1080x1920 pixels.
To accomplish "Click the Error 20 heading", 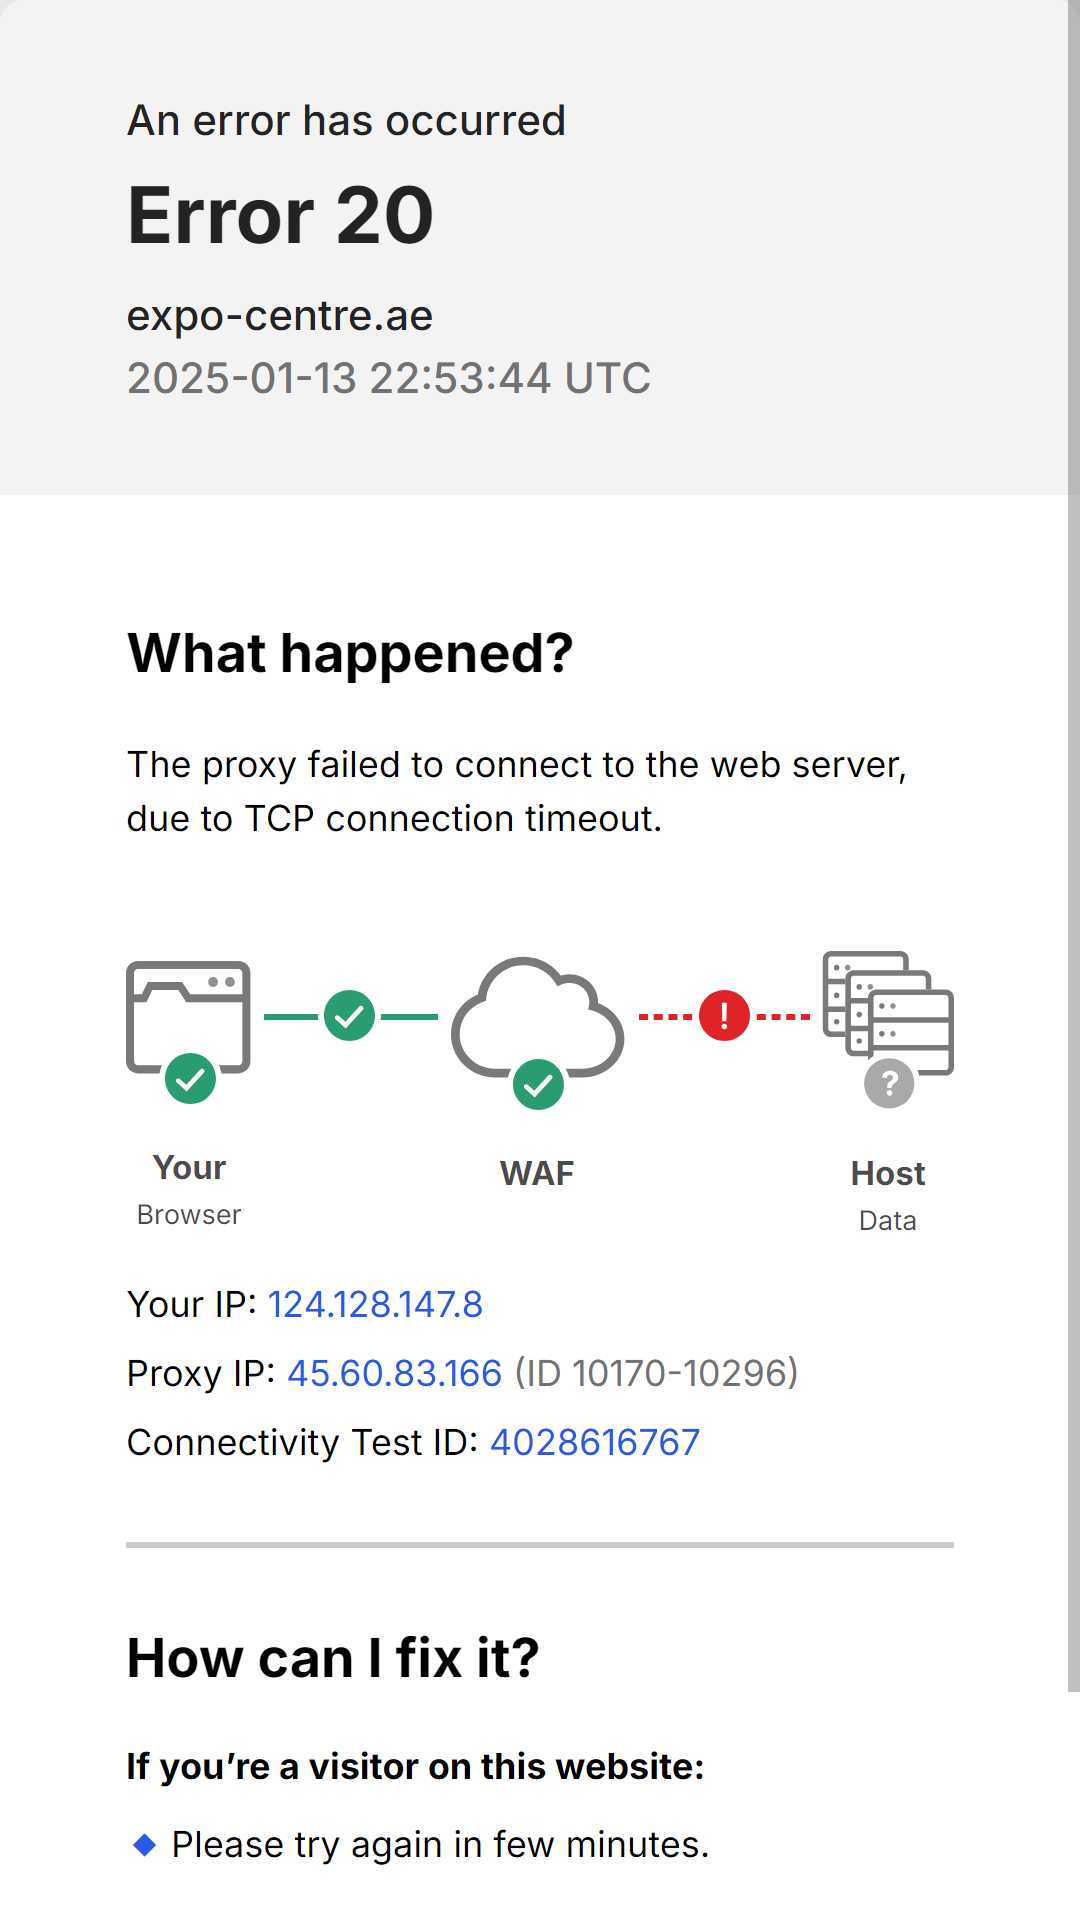I will point(281,216).
